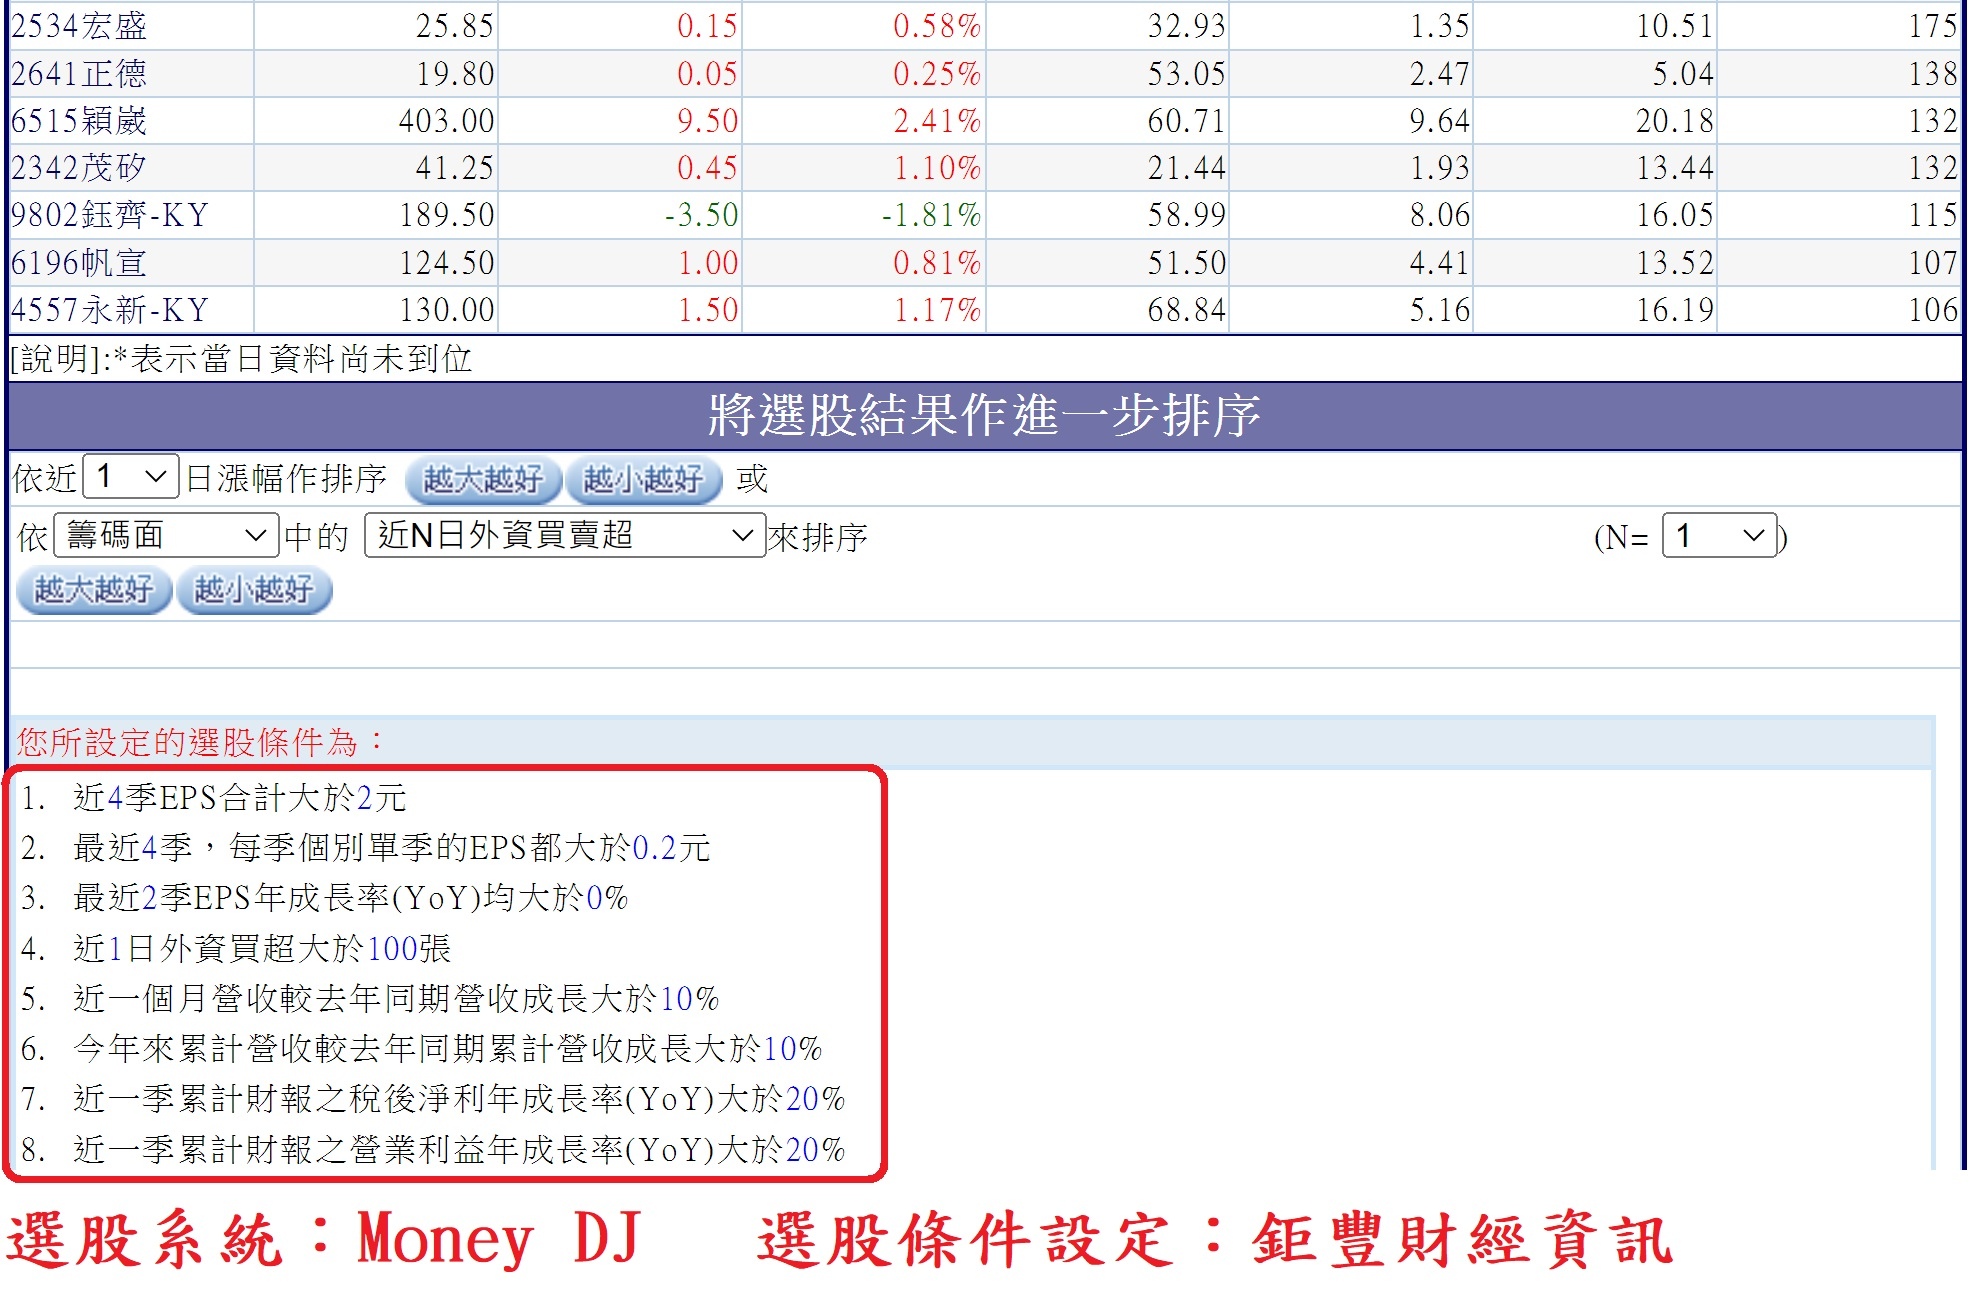Open stock link 2534宏盛
Screen dimensions: 1971x1300
79,26
